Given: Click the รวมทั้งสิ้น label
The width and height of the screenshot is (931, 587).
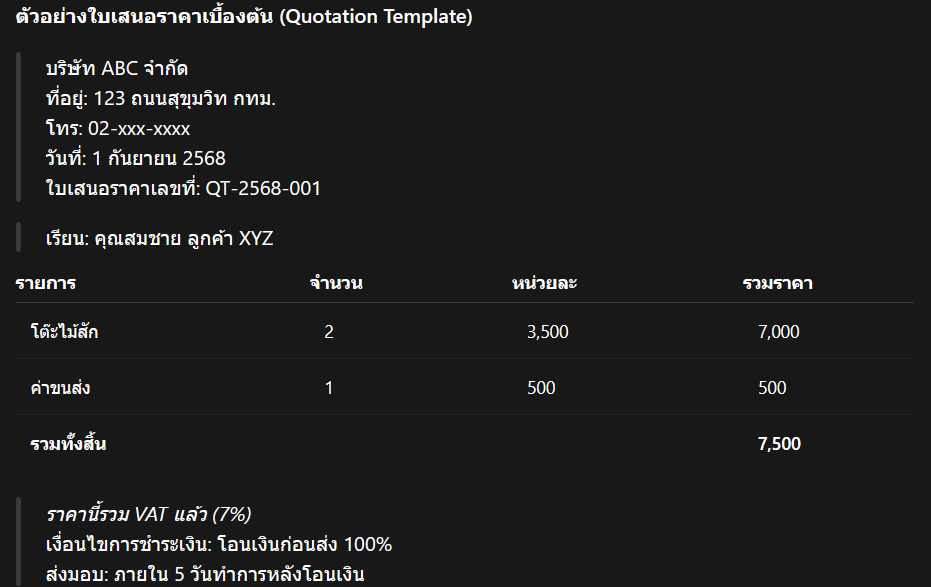Looking at the screenshot, I should click(x=68, y=444).
